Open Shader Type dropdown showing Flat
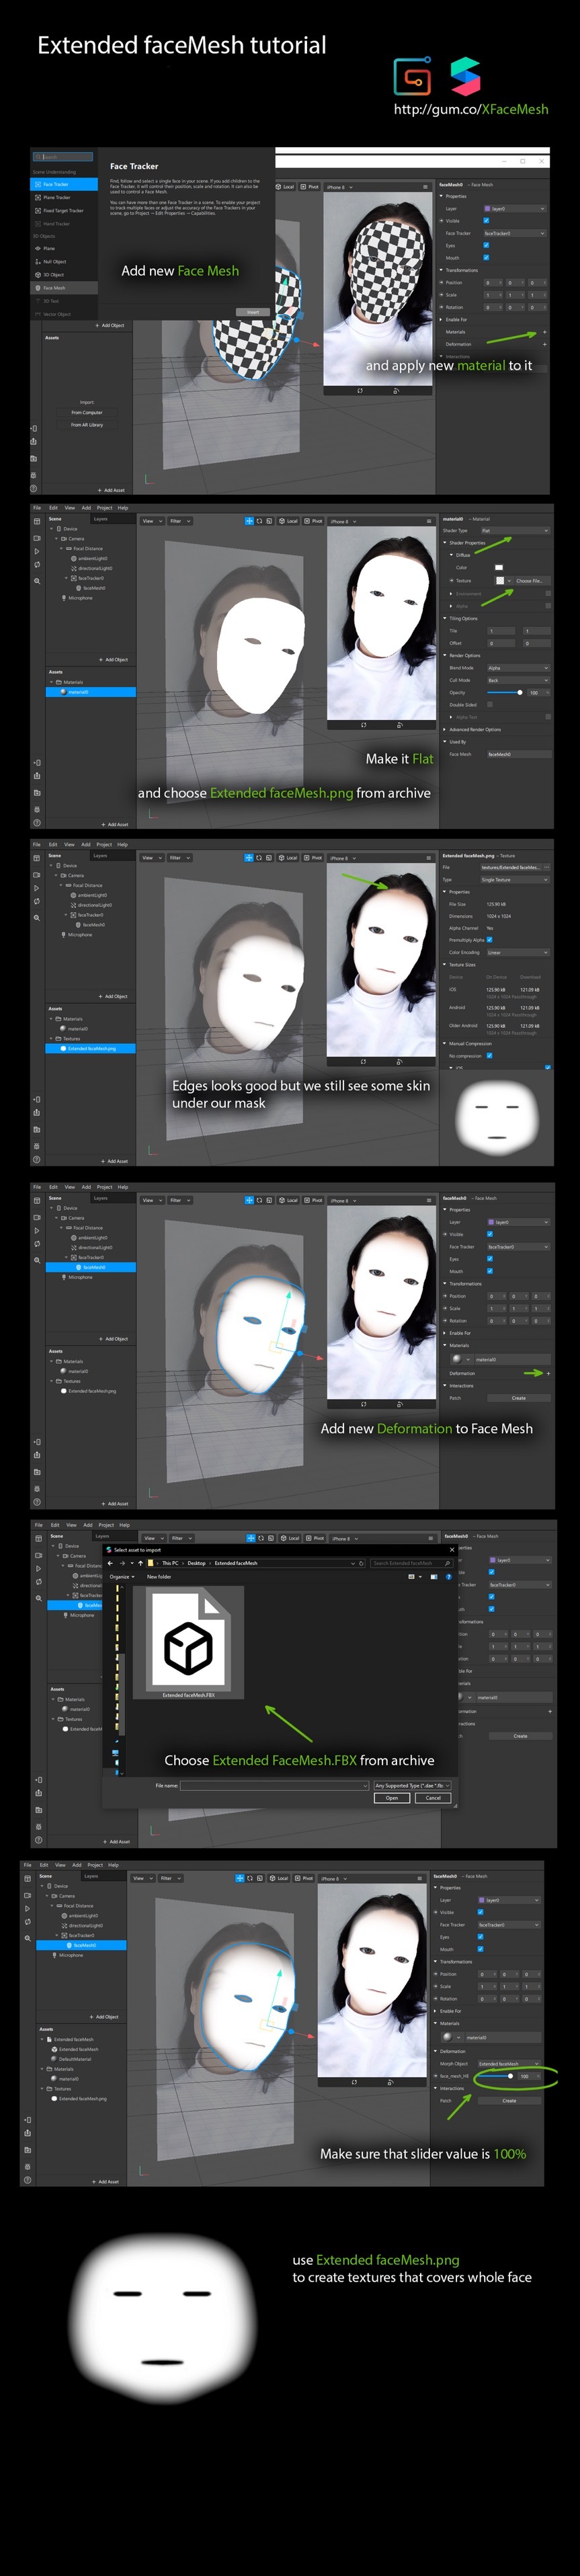Viewport: 580px width, 2576px height. (515, 531)
